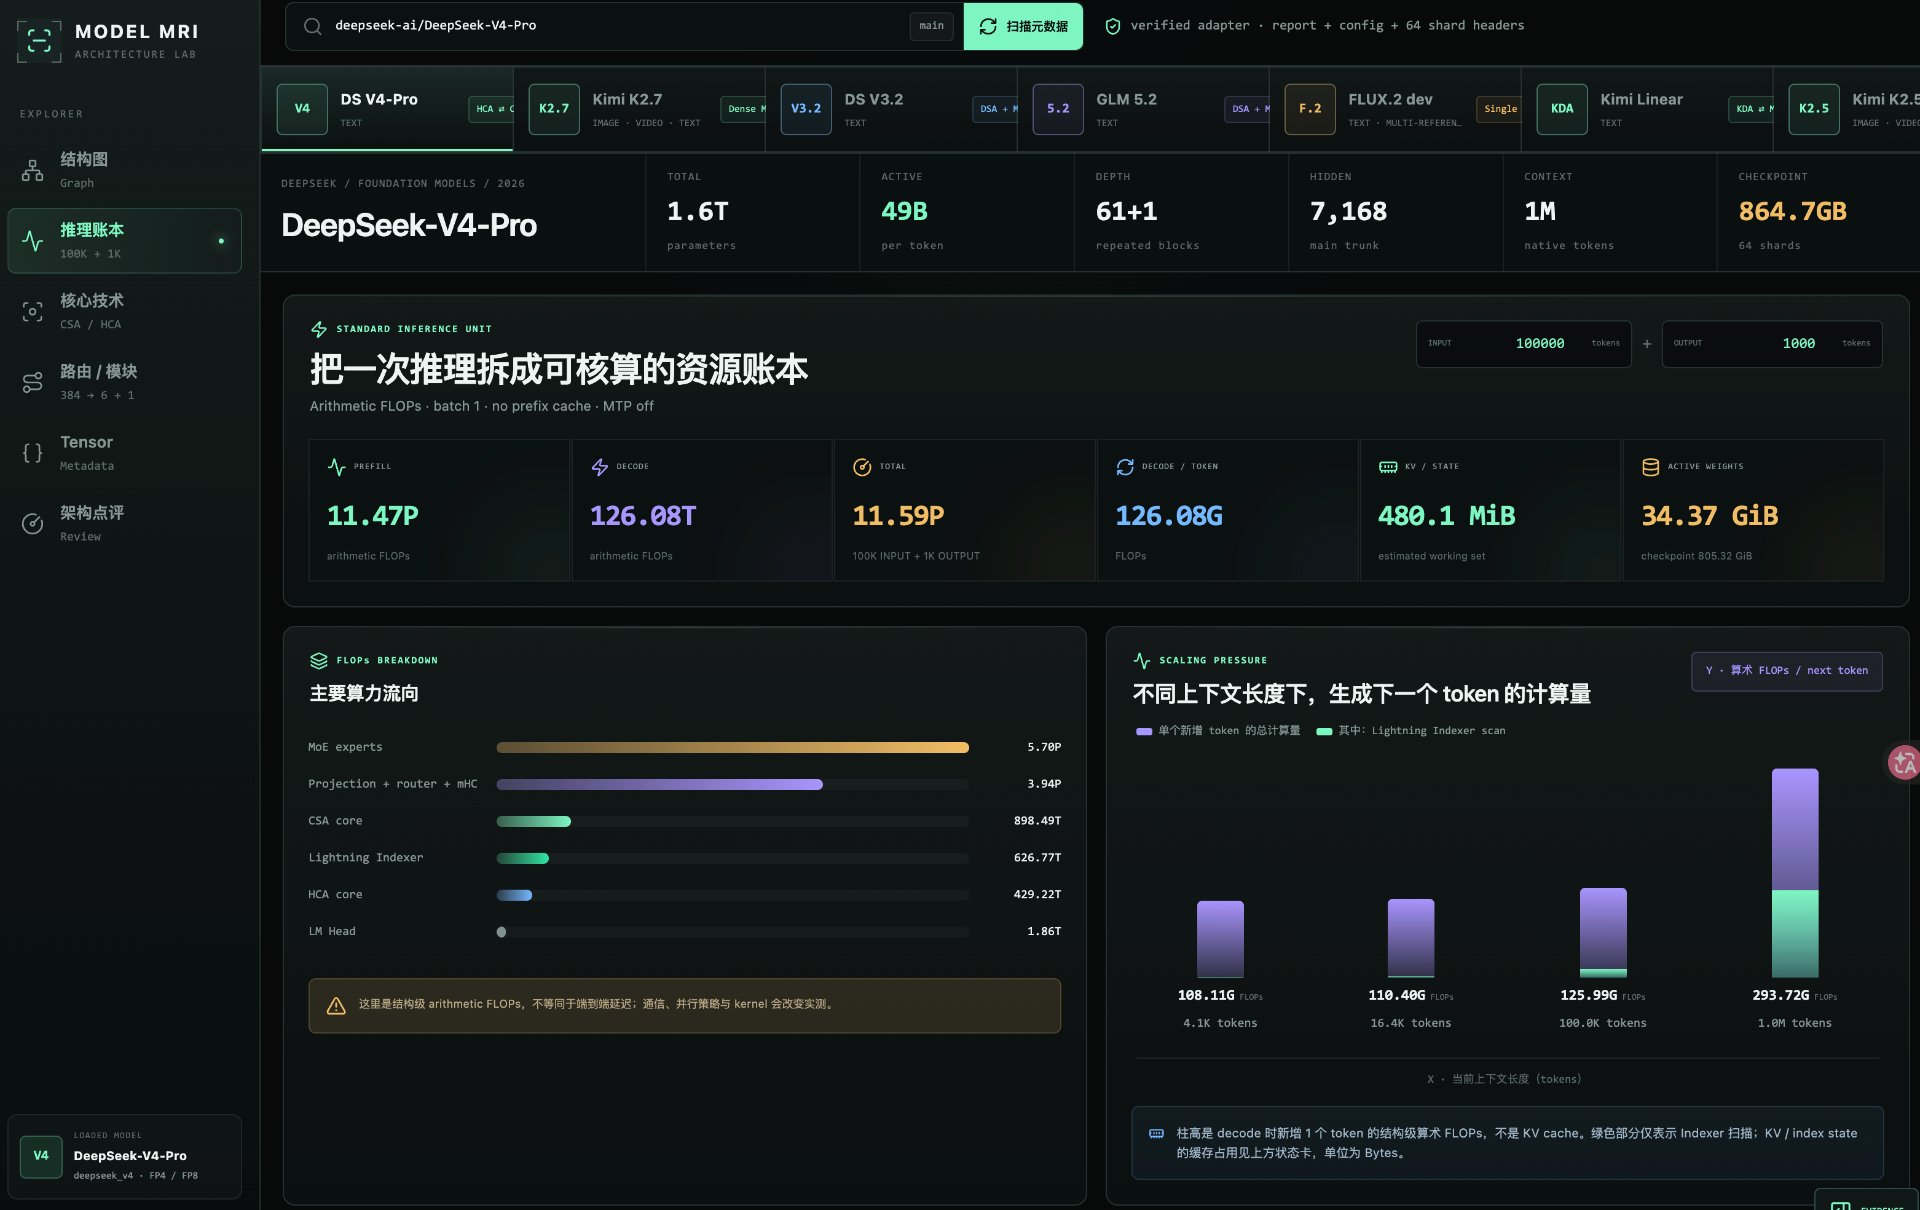Open architecture Review gauge icon
The height and width of the screenshot is (1210, 1920).
(33, 524)
